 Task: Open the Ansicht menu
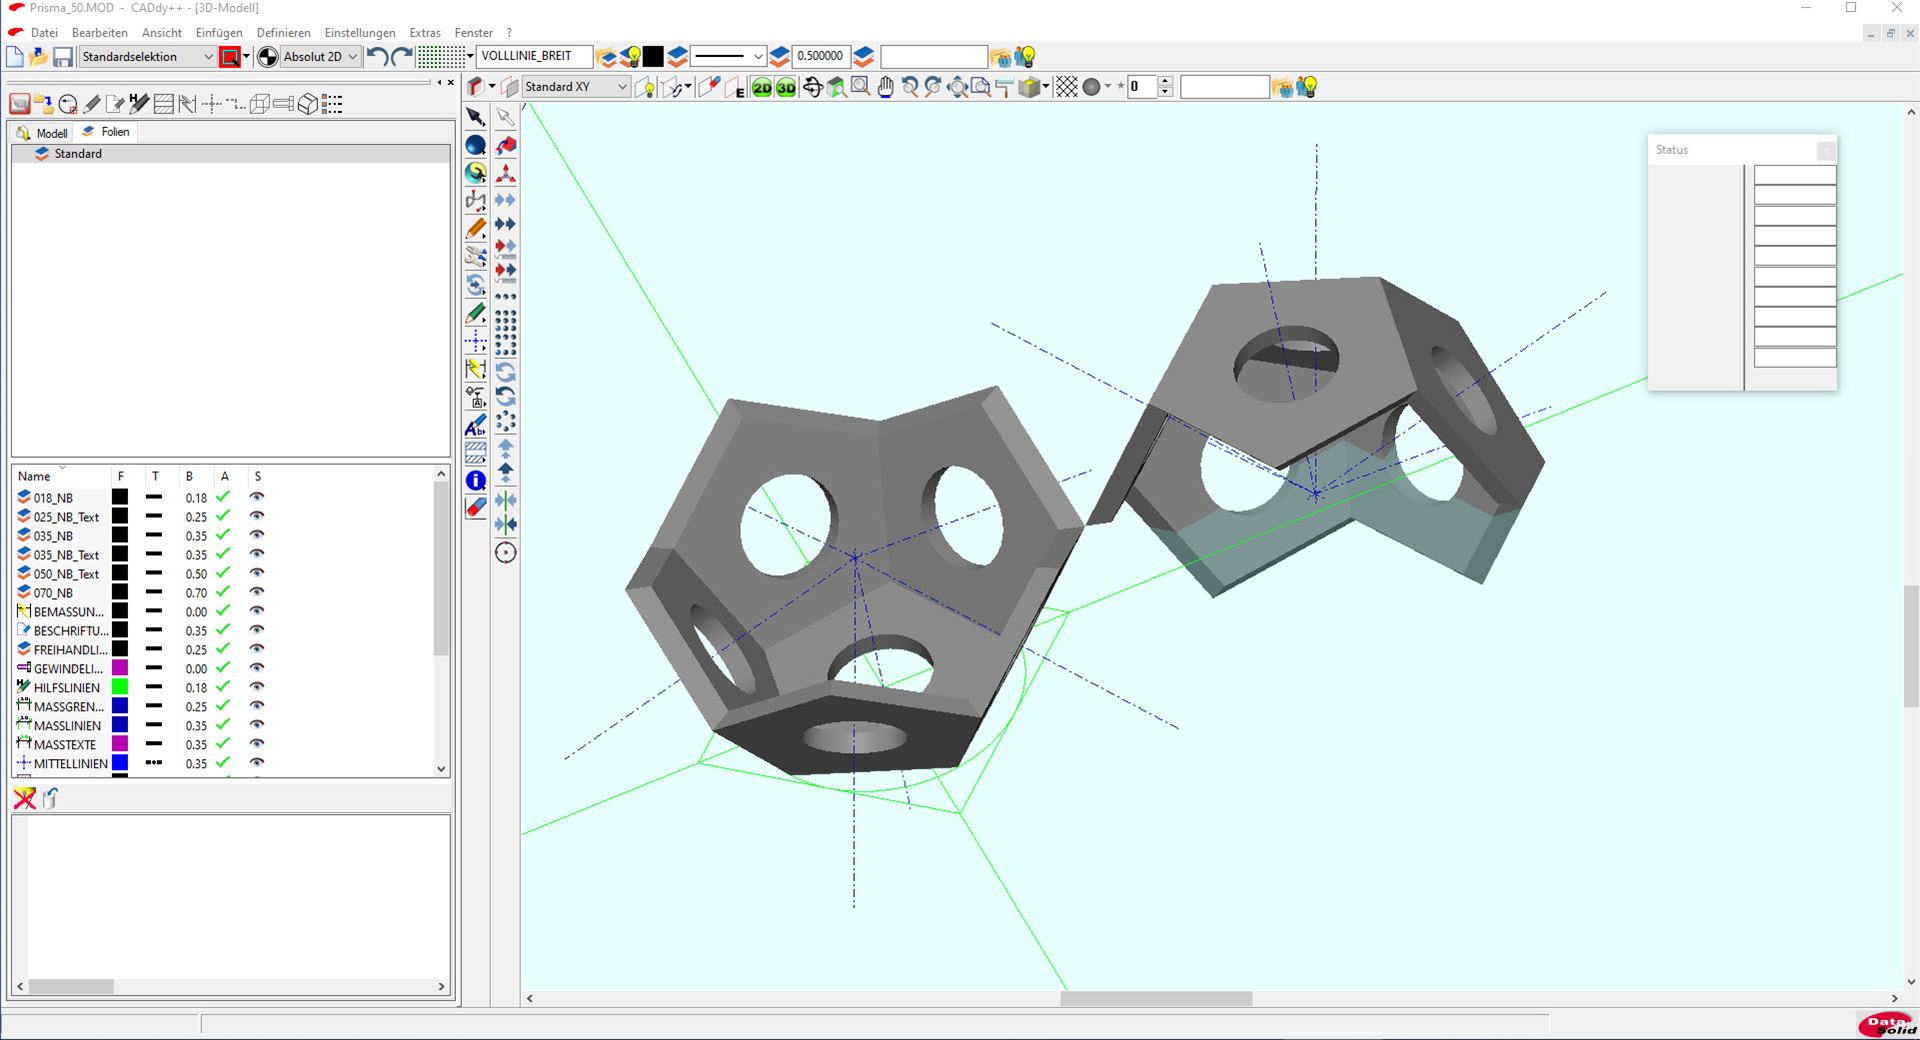tap(162, 32)
